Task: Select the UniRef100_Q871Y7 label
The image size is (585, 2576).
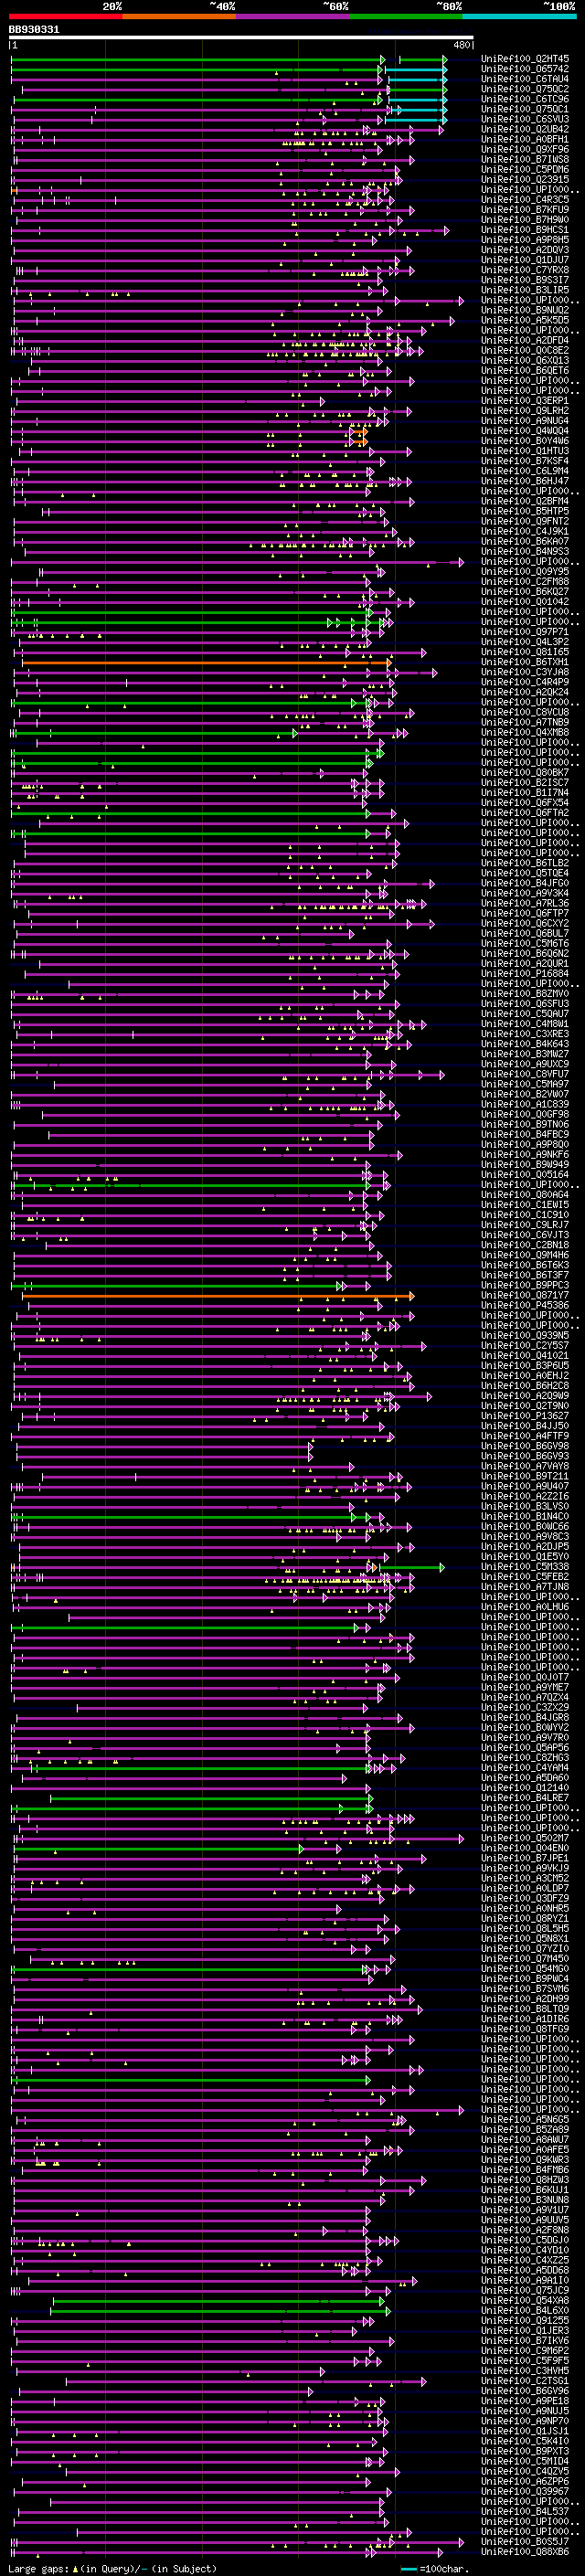Action: pyautogui.click(x=525, y=1296)
